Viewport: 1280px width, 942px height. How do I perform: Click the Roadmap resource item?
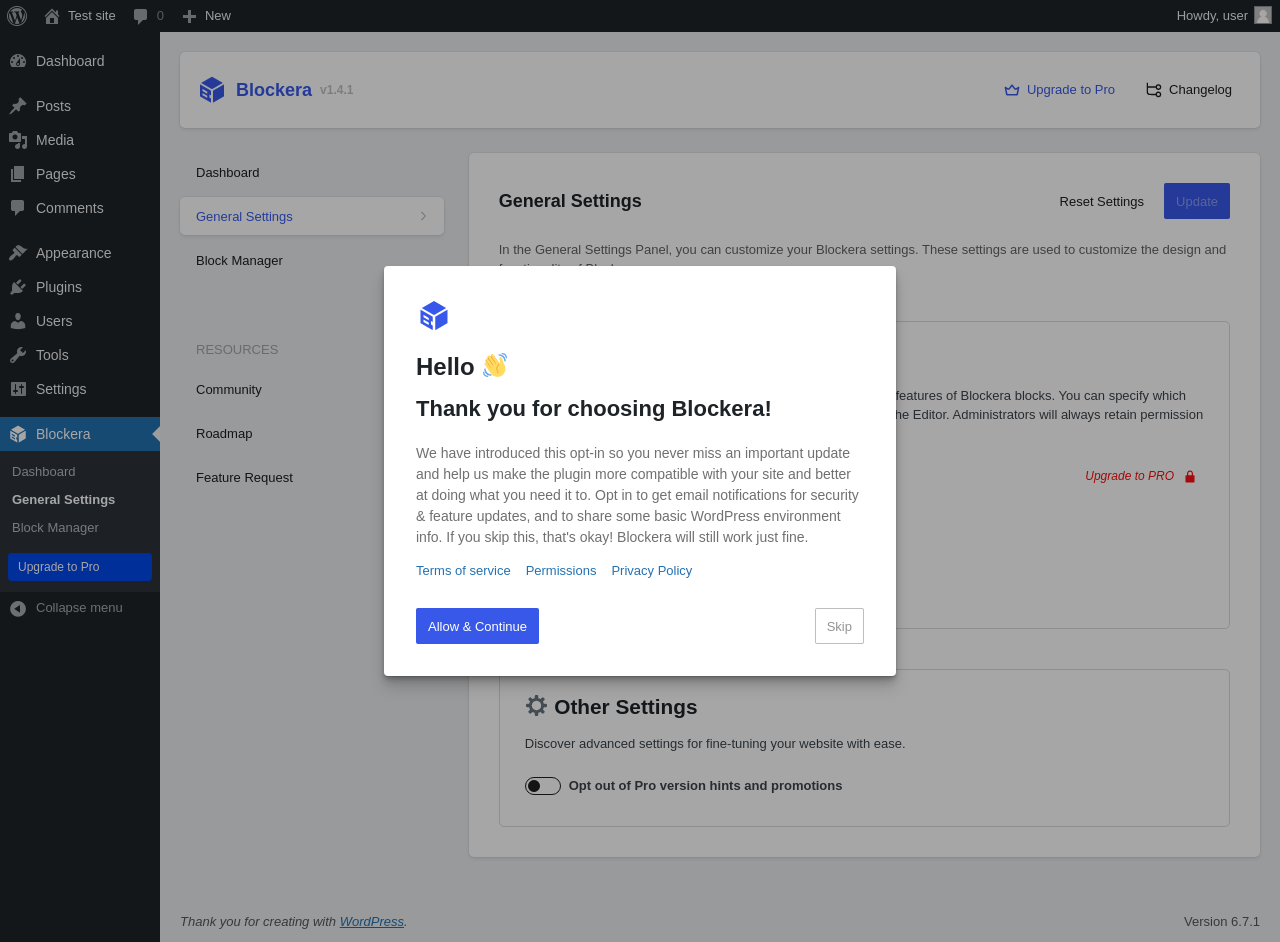(x=224, y=434)
